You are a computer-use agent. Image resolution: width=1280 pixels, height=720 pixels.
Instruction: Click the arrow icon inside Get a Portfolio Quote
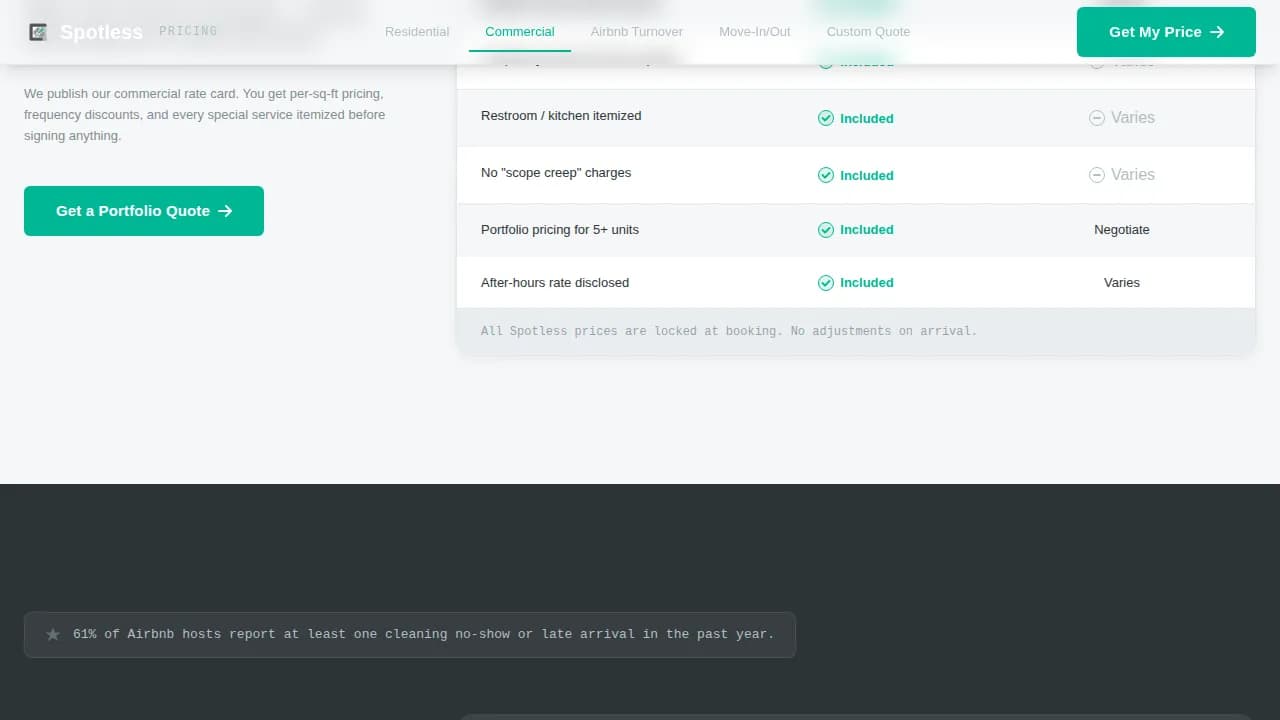tap(225, 211)
